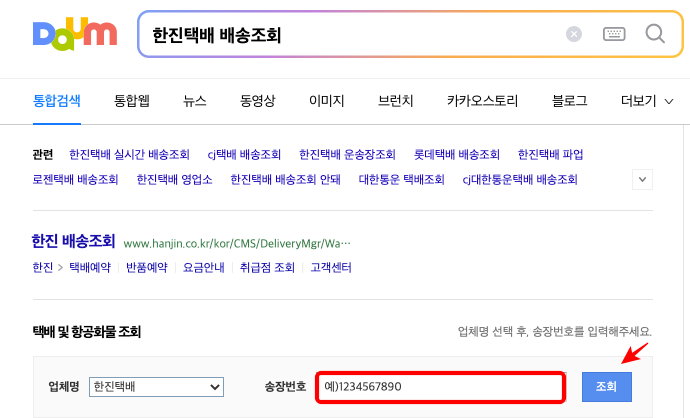Image resolution: width=690 pixels, height=418 pixels.
Task: Submit search with magnifier icon
Action: [655, 33]
